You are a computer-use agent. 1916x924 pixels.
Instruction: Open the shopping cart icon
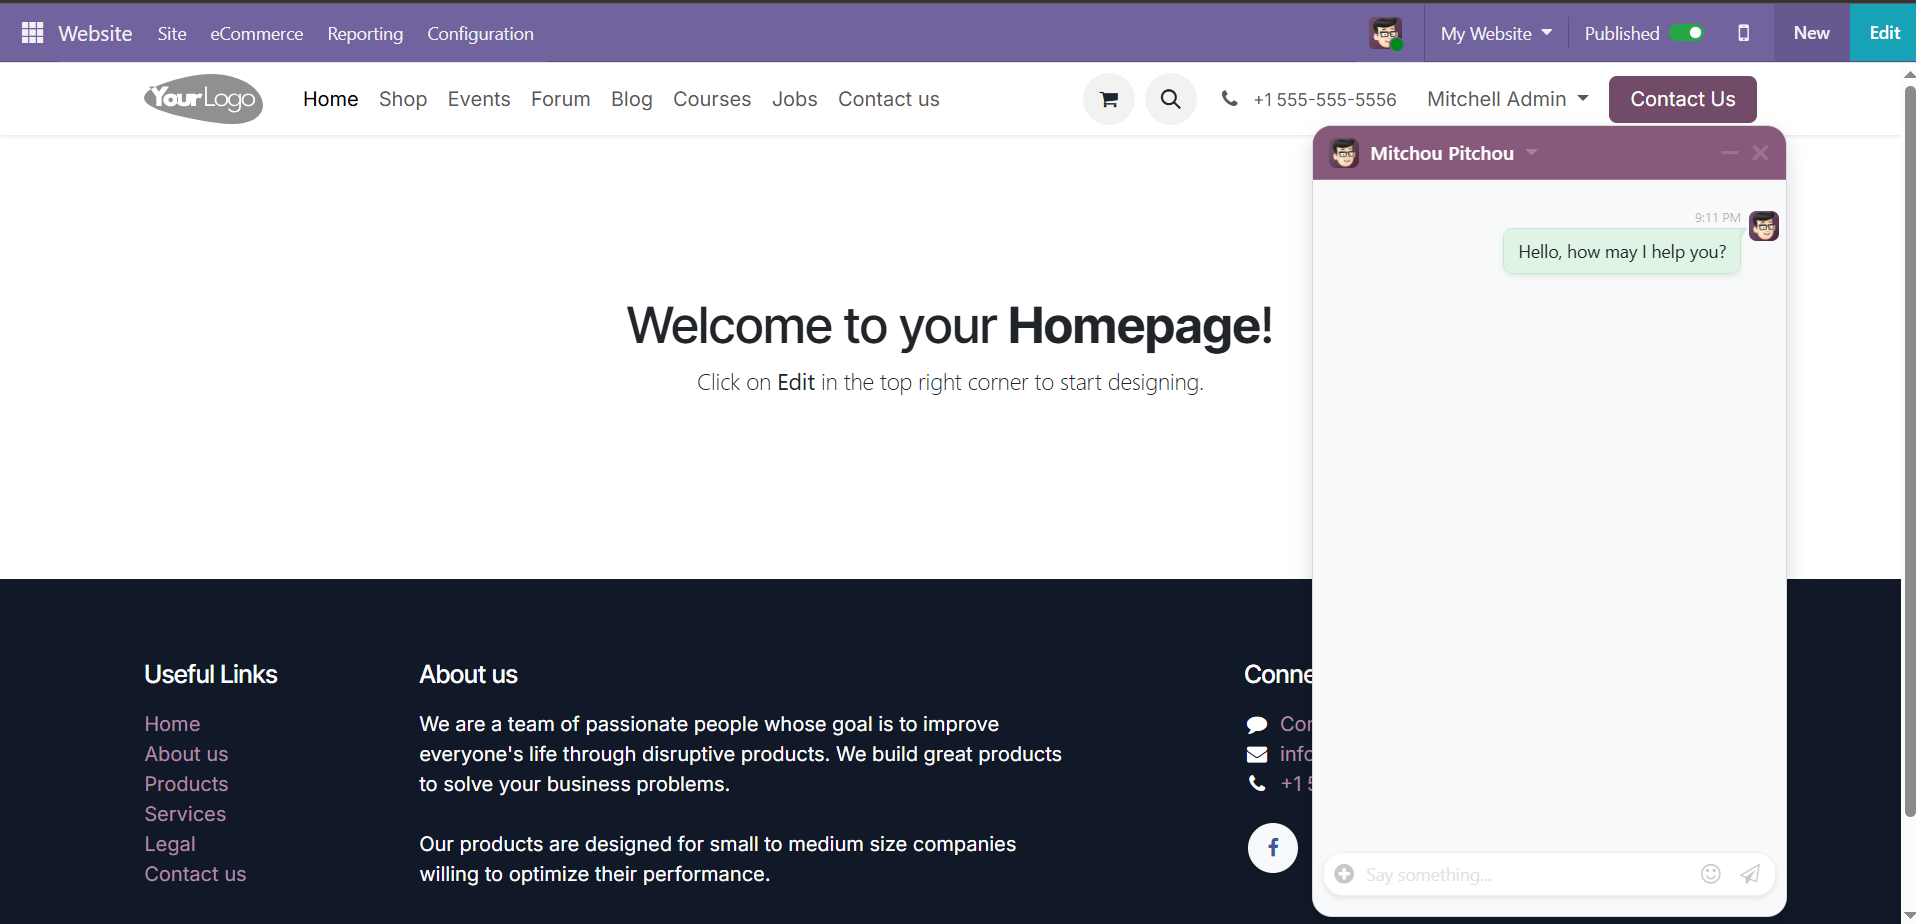[x=1108, y=99]
